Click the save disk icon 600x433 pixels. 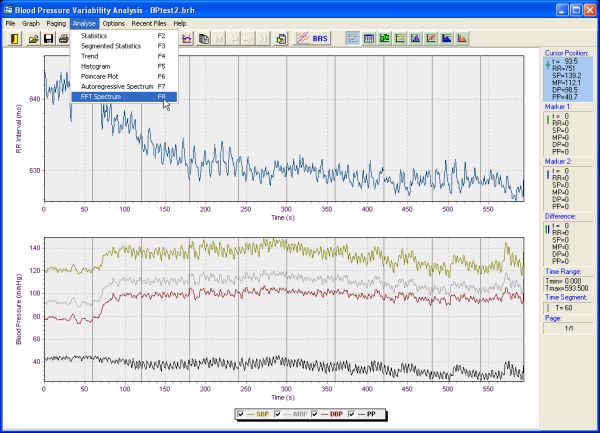click(x=48, y=39)
